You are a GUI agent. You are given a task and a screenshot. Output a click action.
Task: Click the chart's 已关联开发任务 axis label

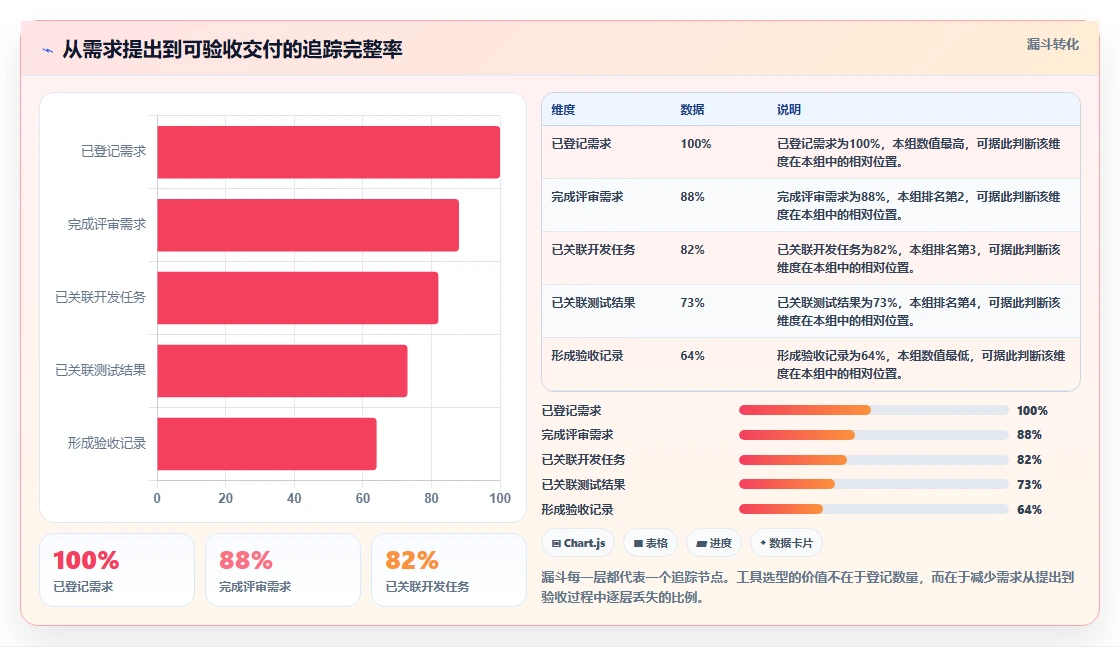100,297
